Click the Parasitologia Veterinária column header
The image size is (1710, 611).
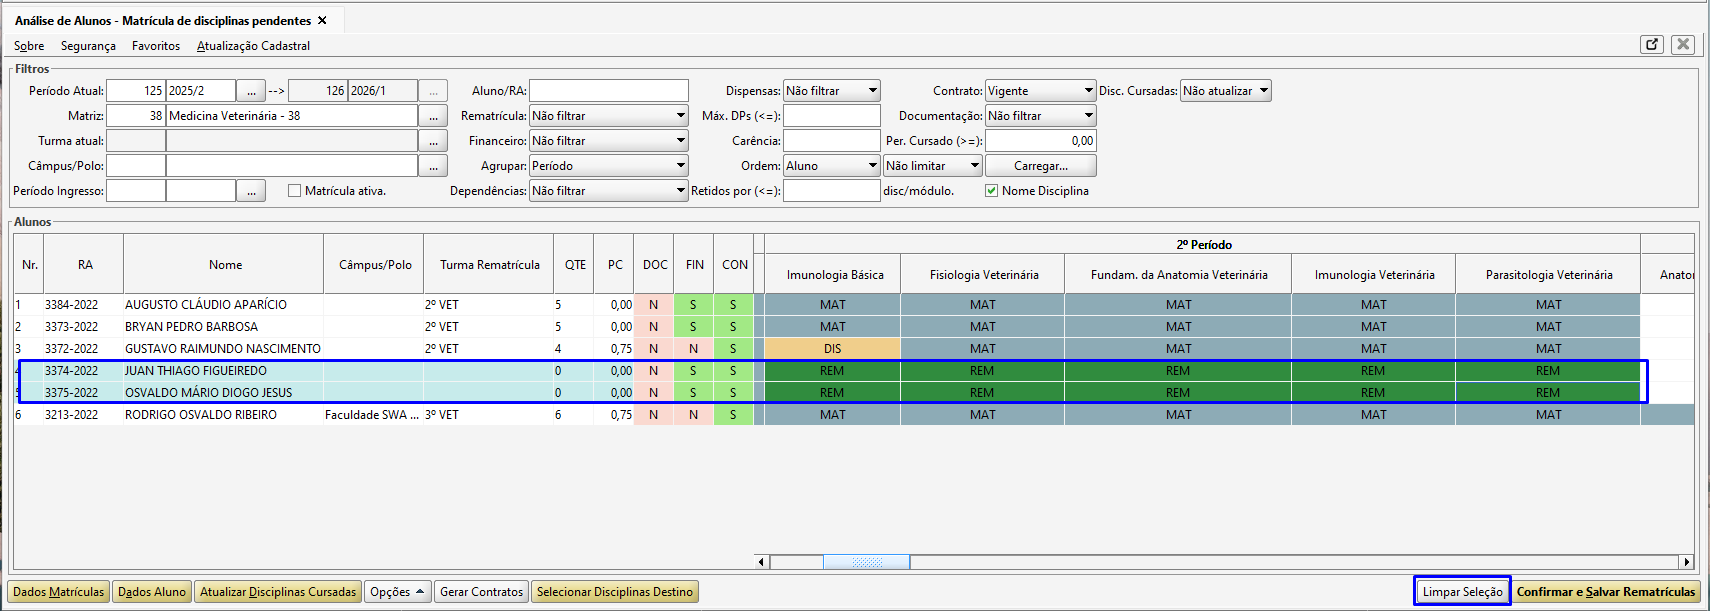pos(1549,275)
